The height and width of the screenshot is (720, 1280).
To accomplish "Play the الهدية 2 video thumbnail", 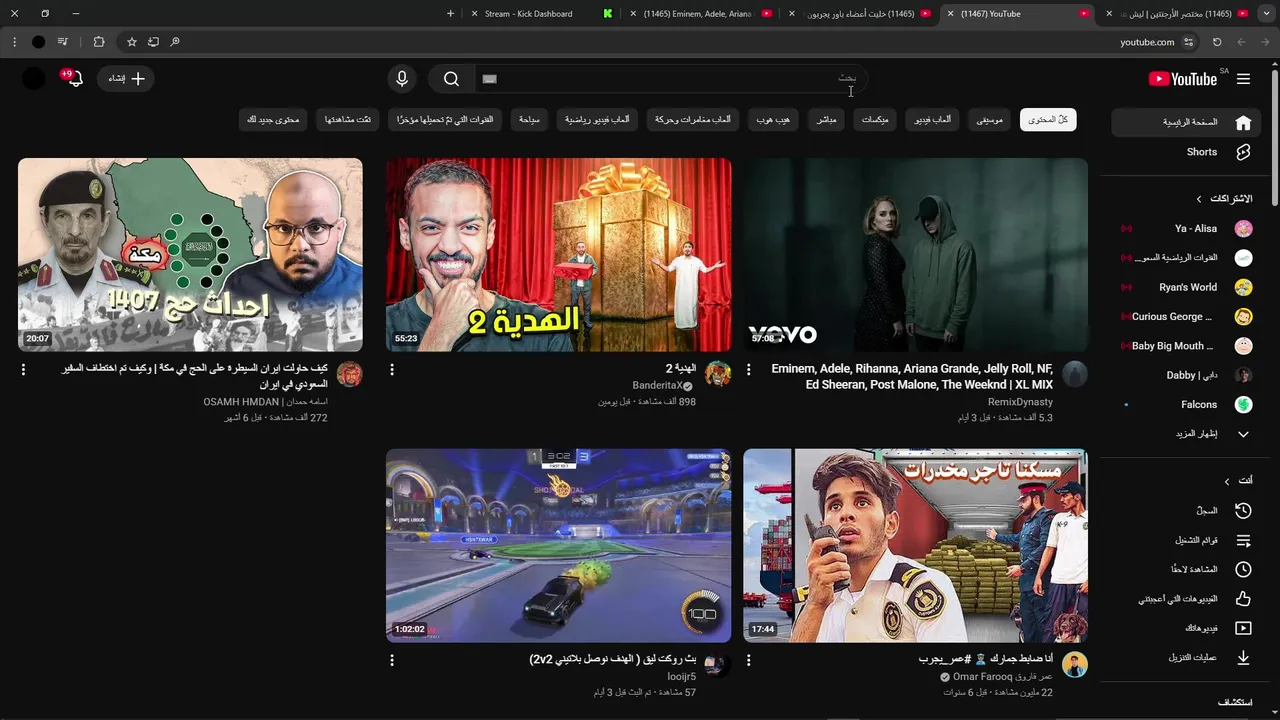I will [559, 255].
